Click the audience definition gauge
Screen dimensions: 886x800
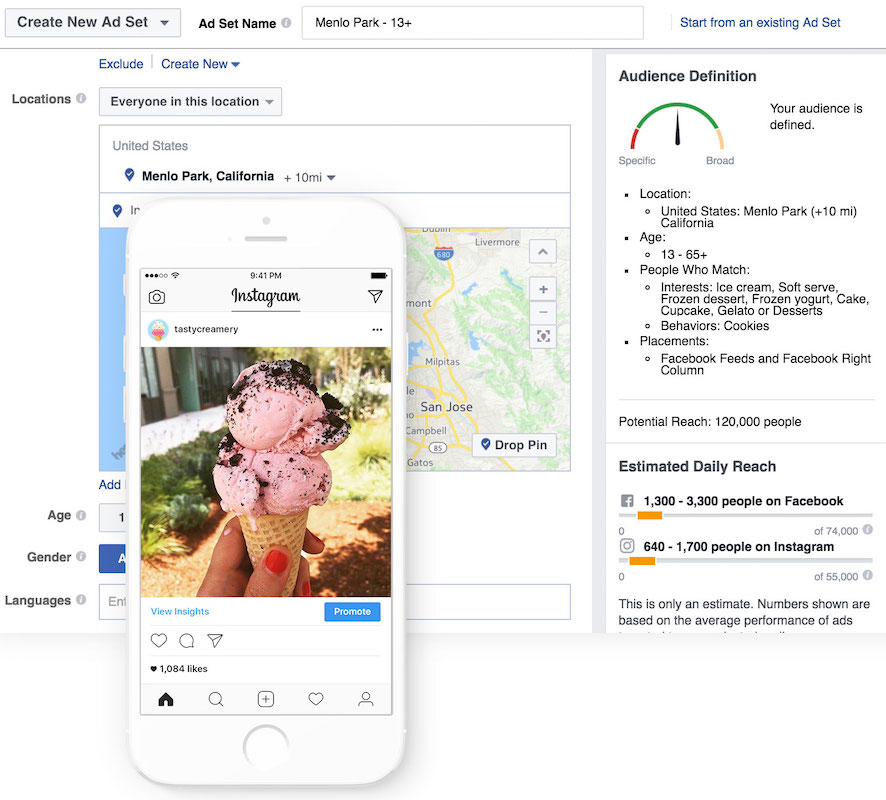677,125
